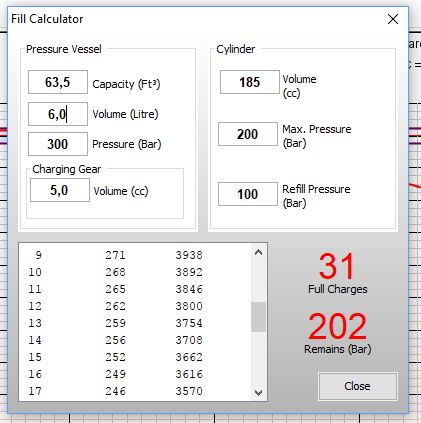Click value 3800 in results list
The width and height of the screenshot is (421, 423).
pyautogui.click(x=189, y=306)
